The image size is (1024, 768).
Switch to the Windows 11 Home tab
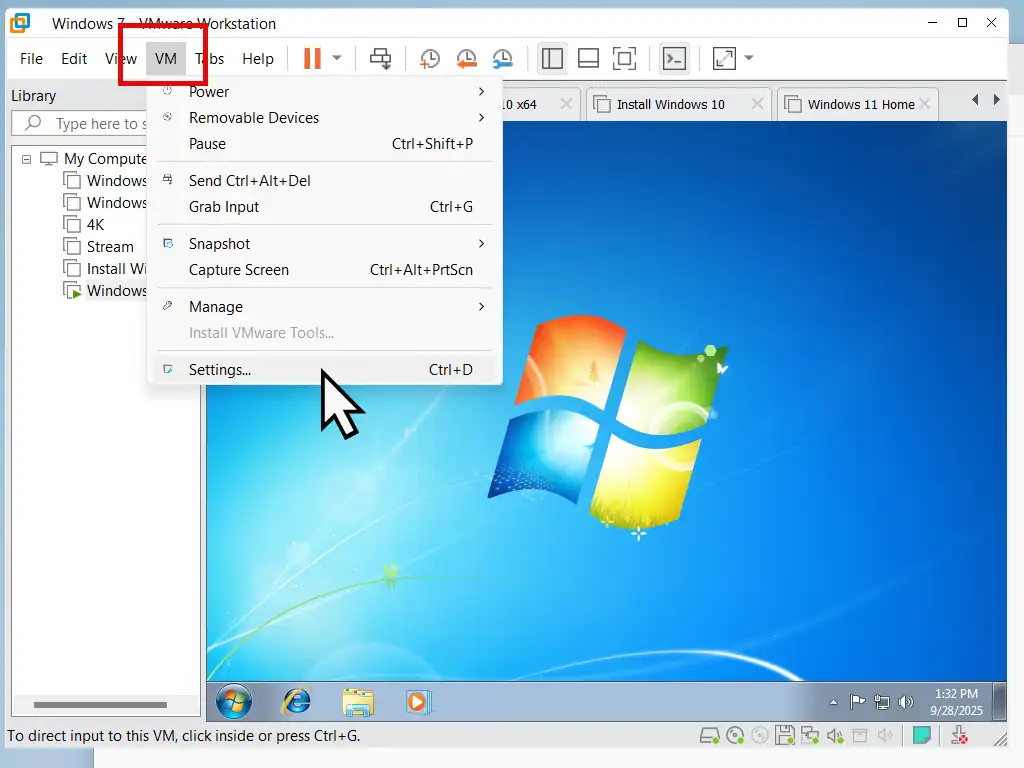[x=861, y=104]
